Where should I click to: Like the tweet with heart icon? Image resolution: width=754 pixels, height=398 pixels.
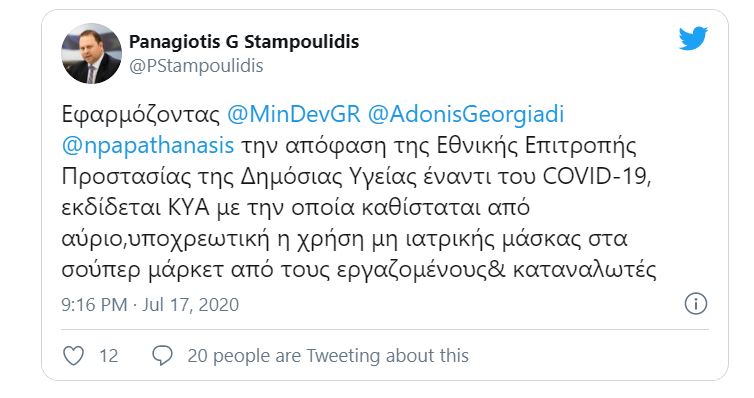click(74, 356)
